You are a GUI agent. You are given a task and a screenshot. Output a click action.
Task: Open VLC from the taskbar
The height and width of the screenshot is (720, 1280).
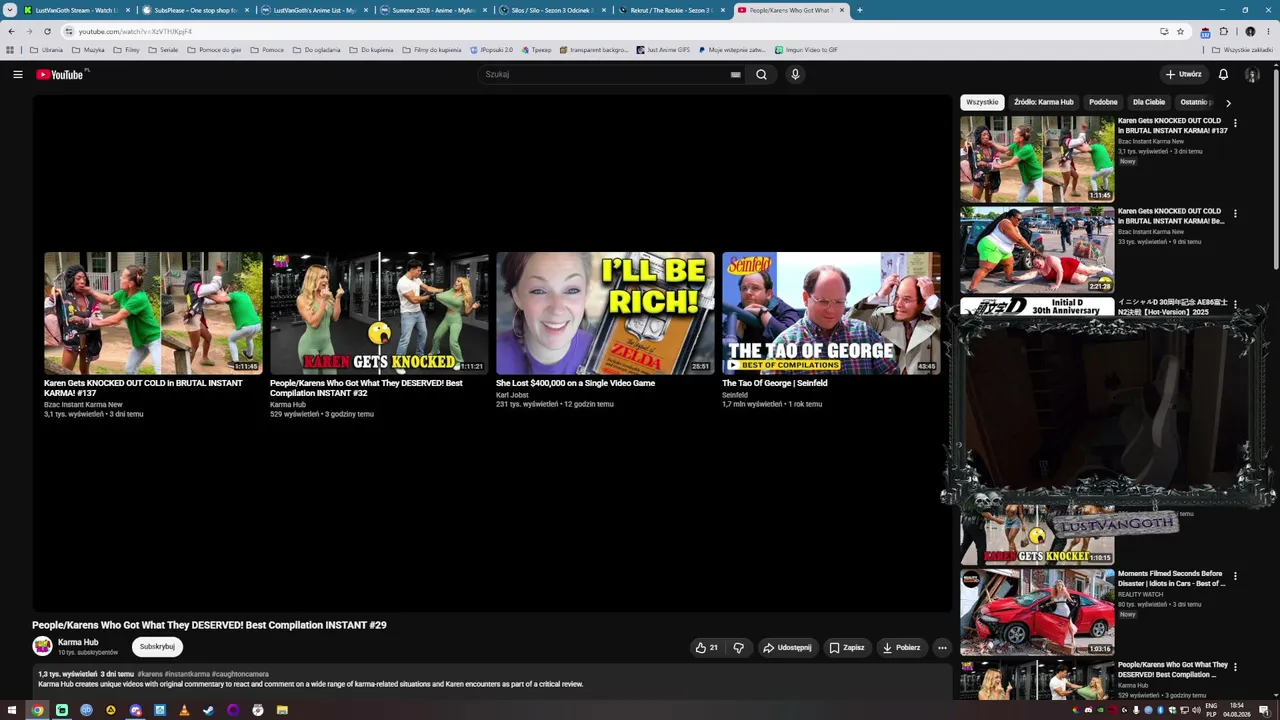(184, 710)
